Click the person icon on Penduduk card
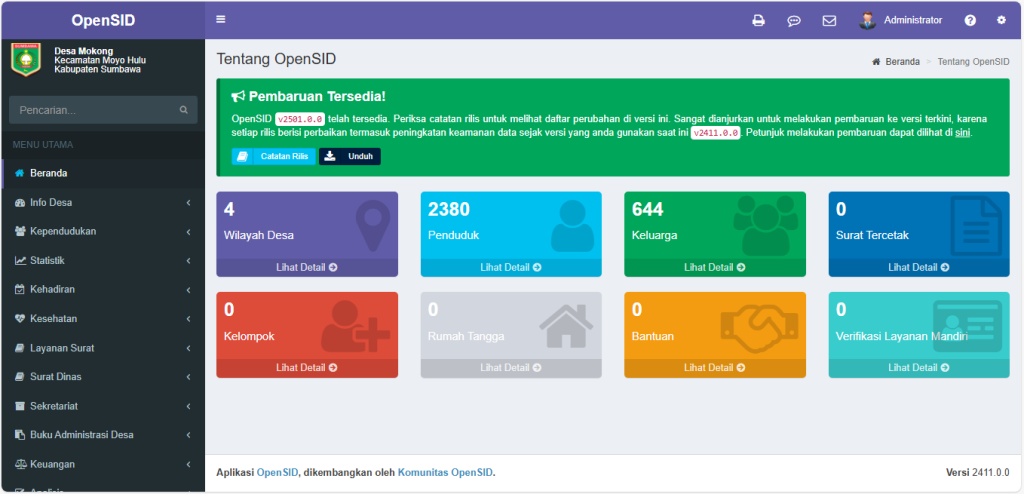 coord(573,225)
